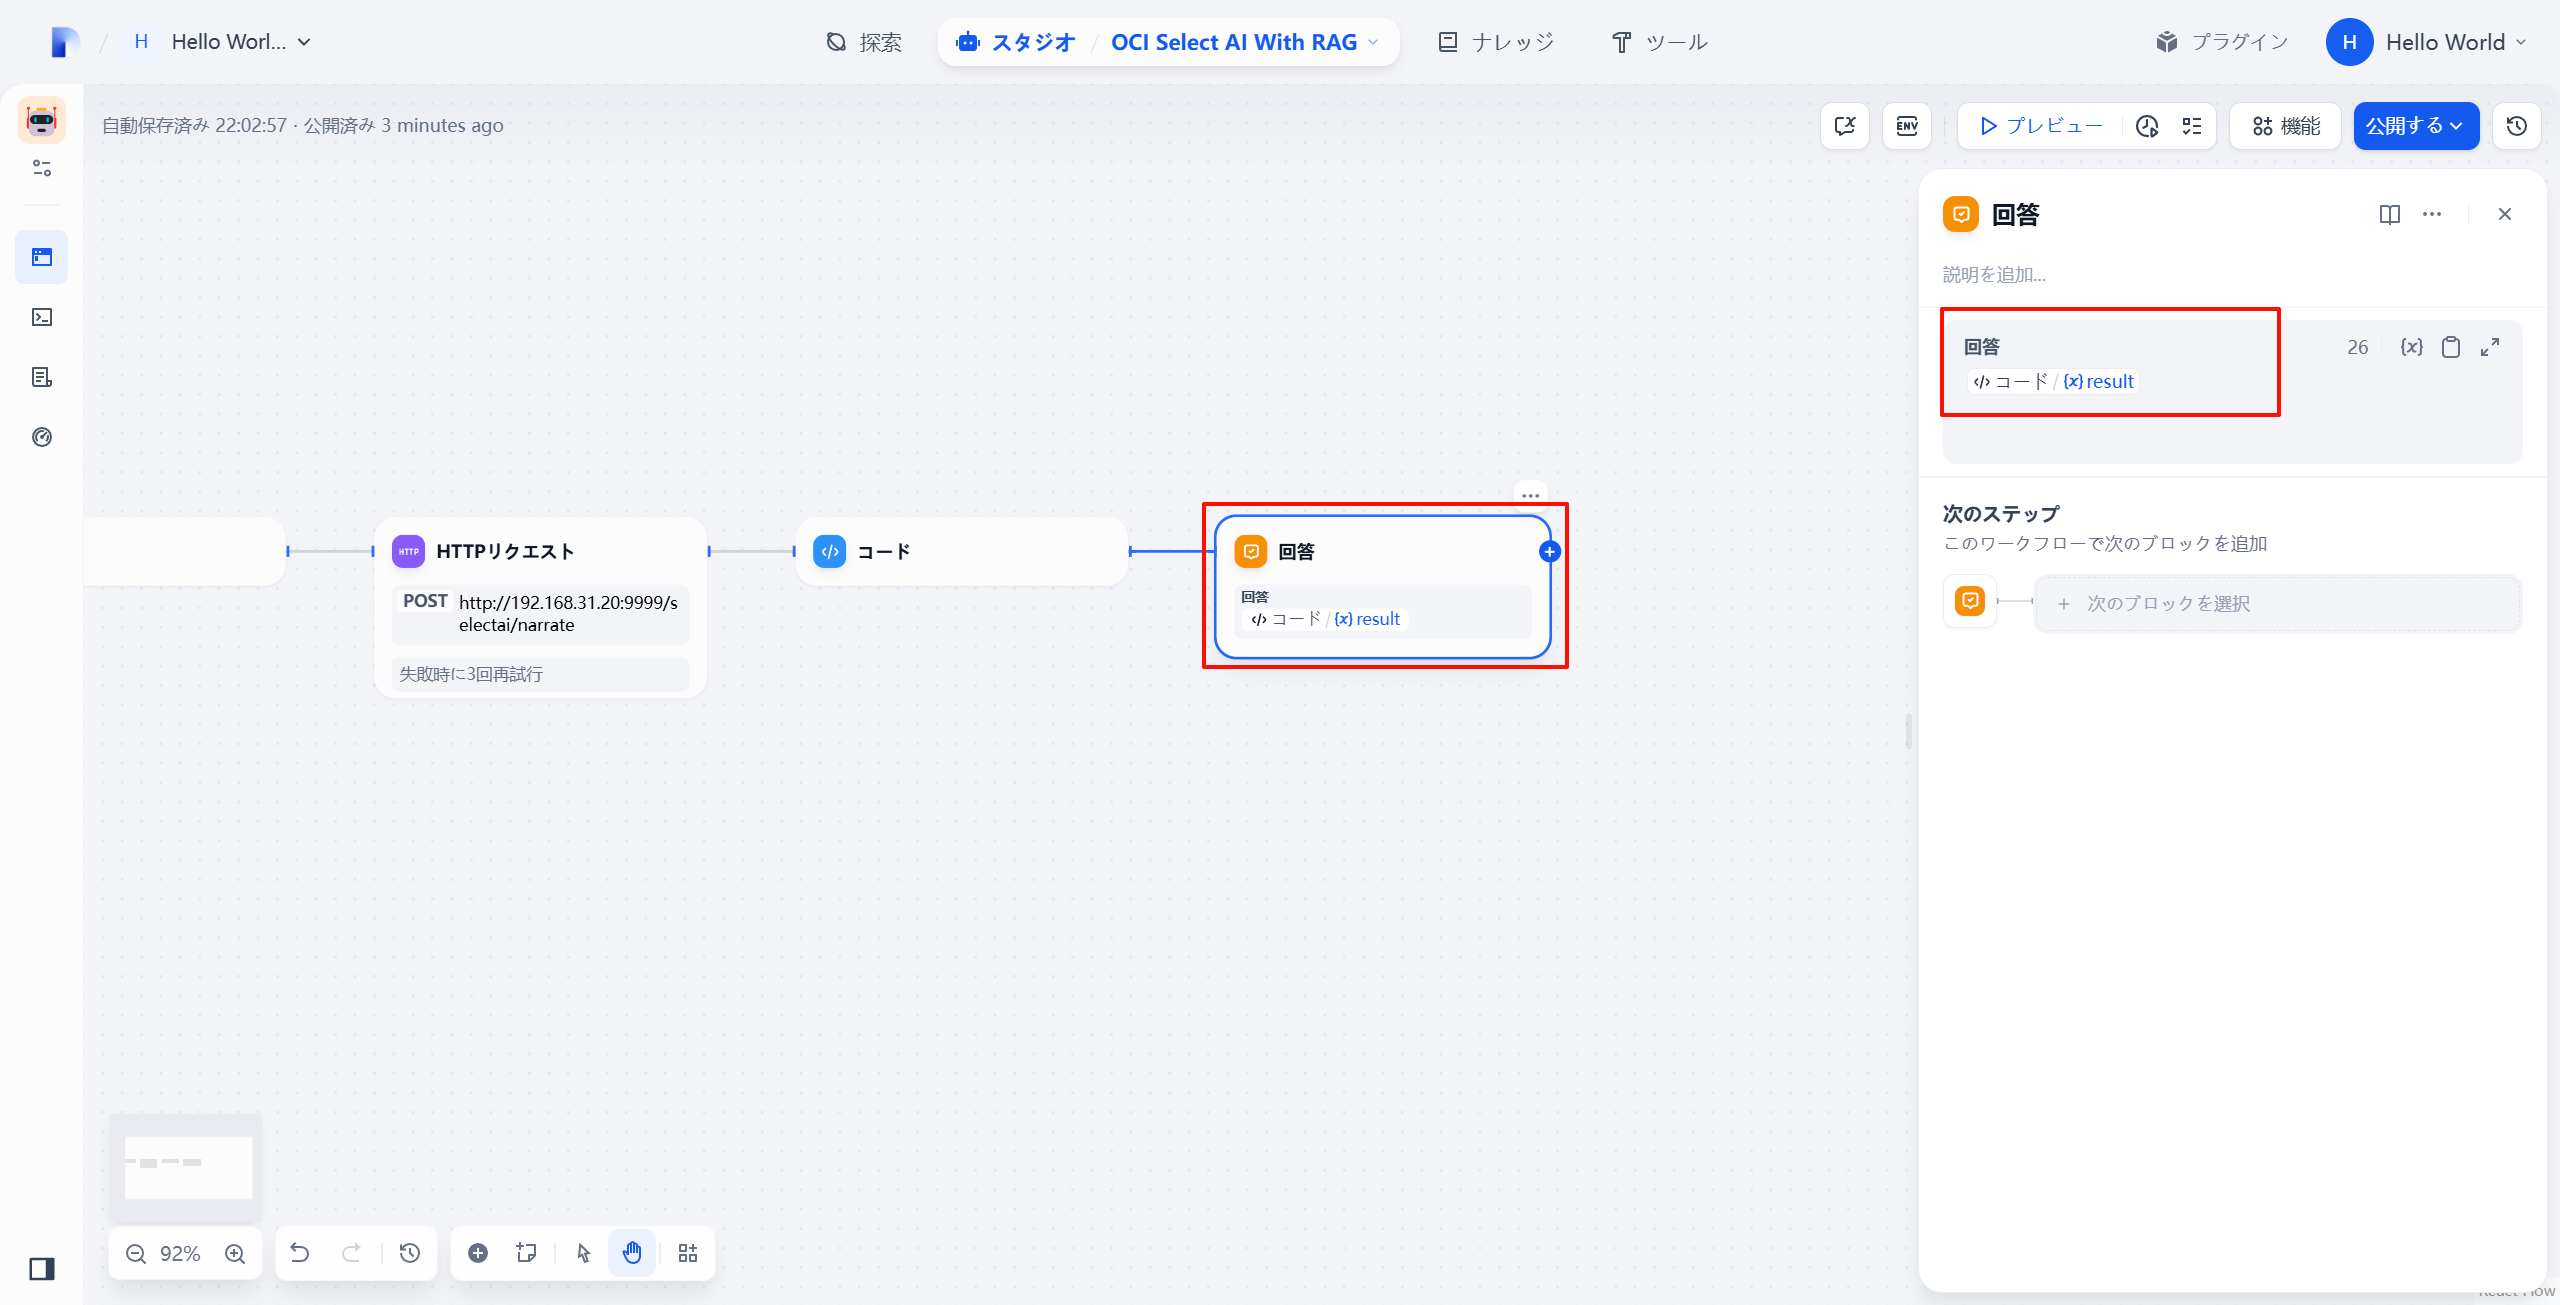Add a note with the sticky icon
2560x1305 pixels.
click(x=526, y=1253)
